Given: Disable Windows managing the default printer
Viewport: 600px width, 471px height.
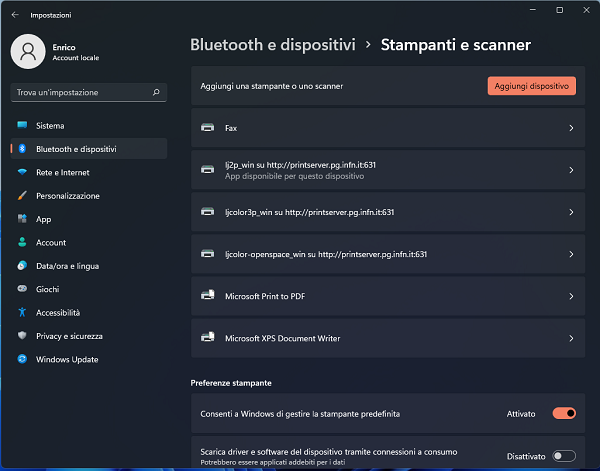Looking at the screenshot, I should [x=564, y=413].
